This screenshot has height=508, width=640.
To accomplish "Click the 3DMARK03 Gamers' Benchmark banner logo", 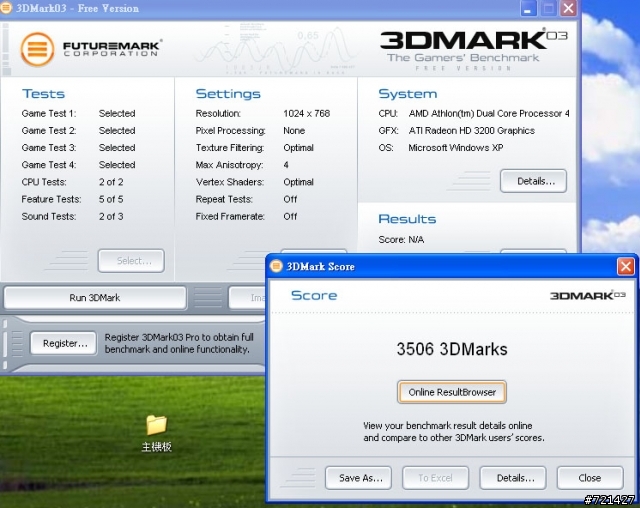I will tap(473, 49).
